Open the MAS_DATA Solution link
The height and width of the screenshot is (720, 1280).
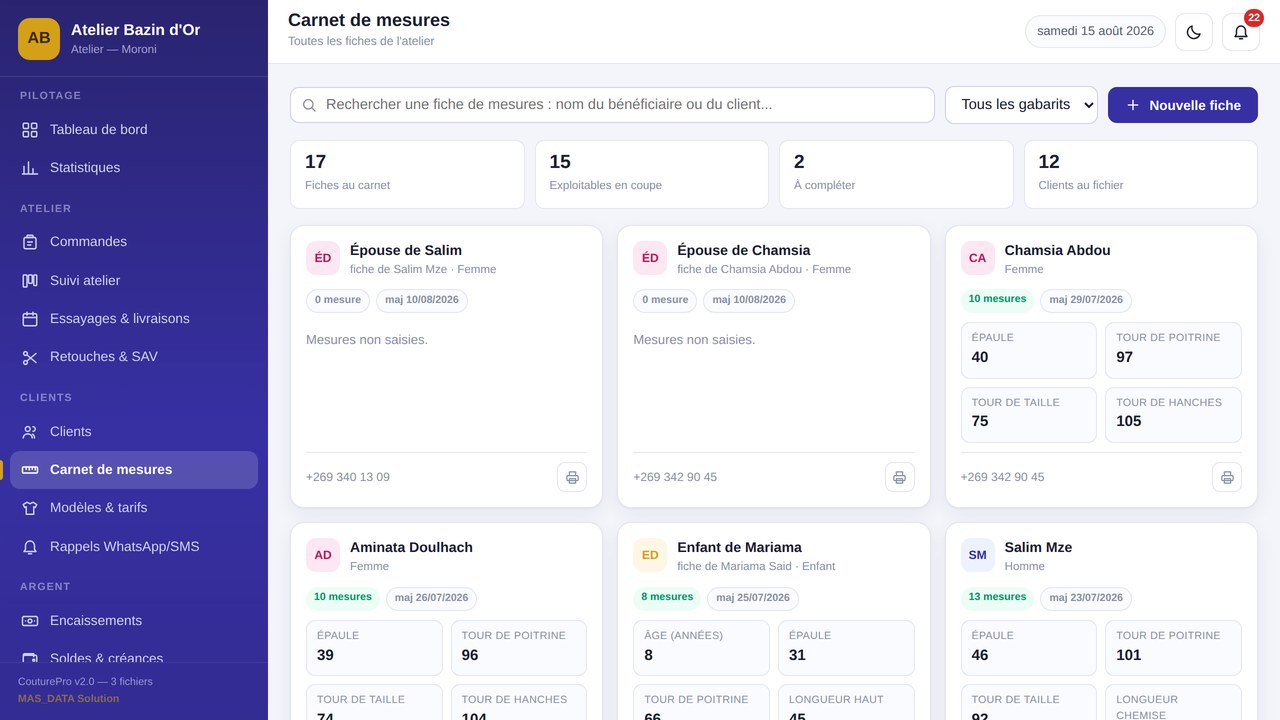[68, 698]
